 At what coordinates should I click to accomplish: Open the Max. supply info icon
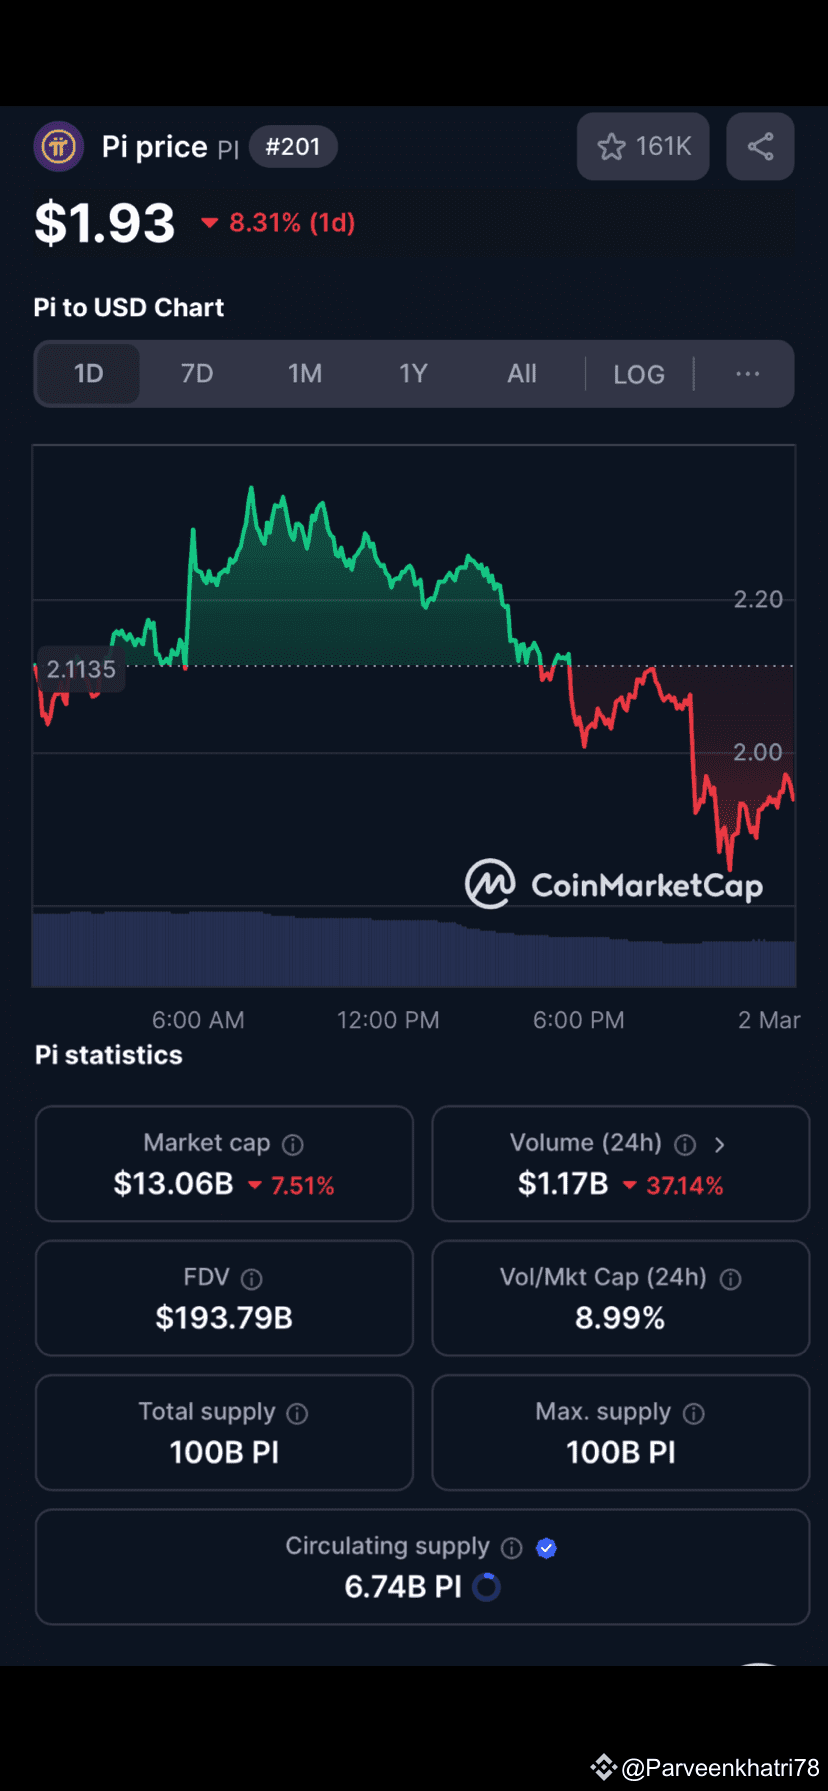click(x=693, y=1413)
